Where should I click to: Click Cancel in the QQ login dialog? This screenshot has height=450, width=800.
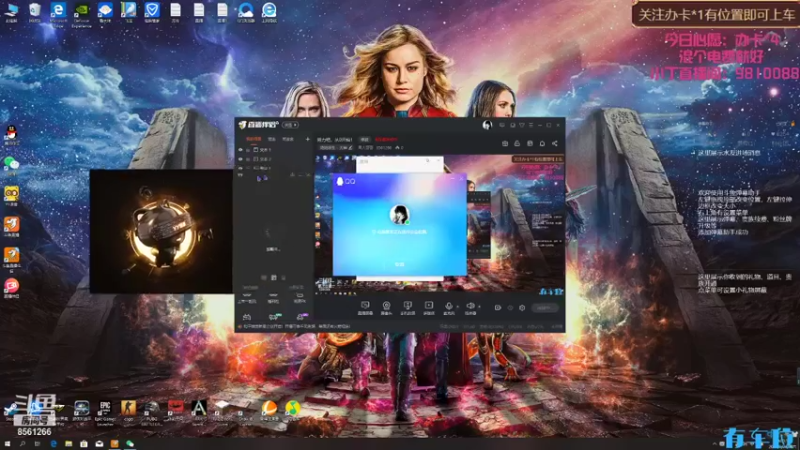tap(399, 264)
